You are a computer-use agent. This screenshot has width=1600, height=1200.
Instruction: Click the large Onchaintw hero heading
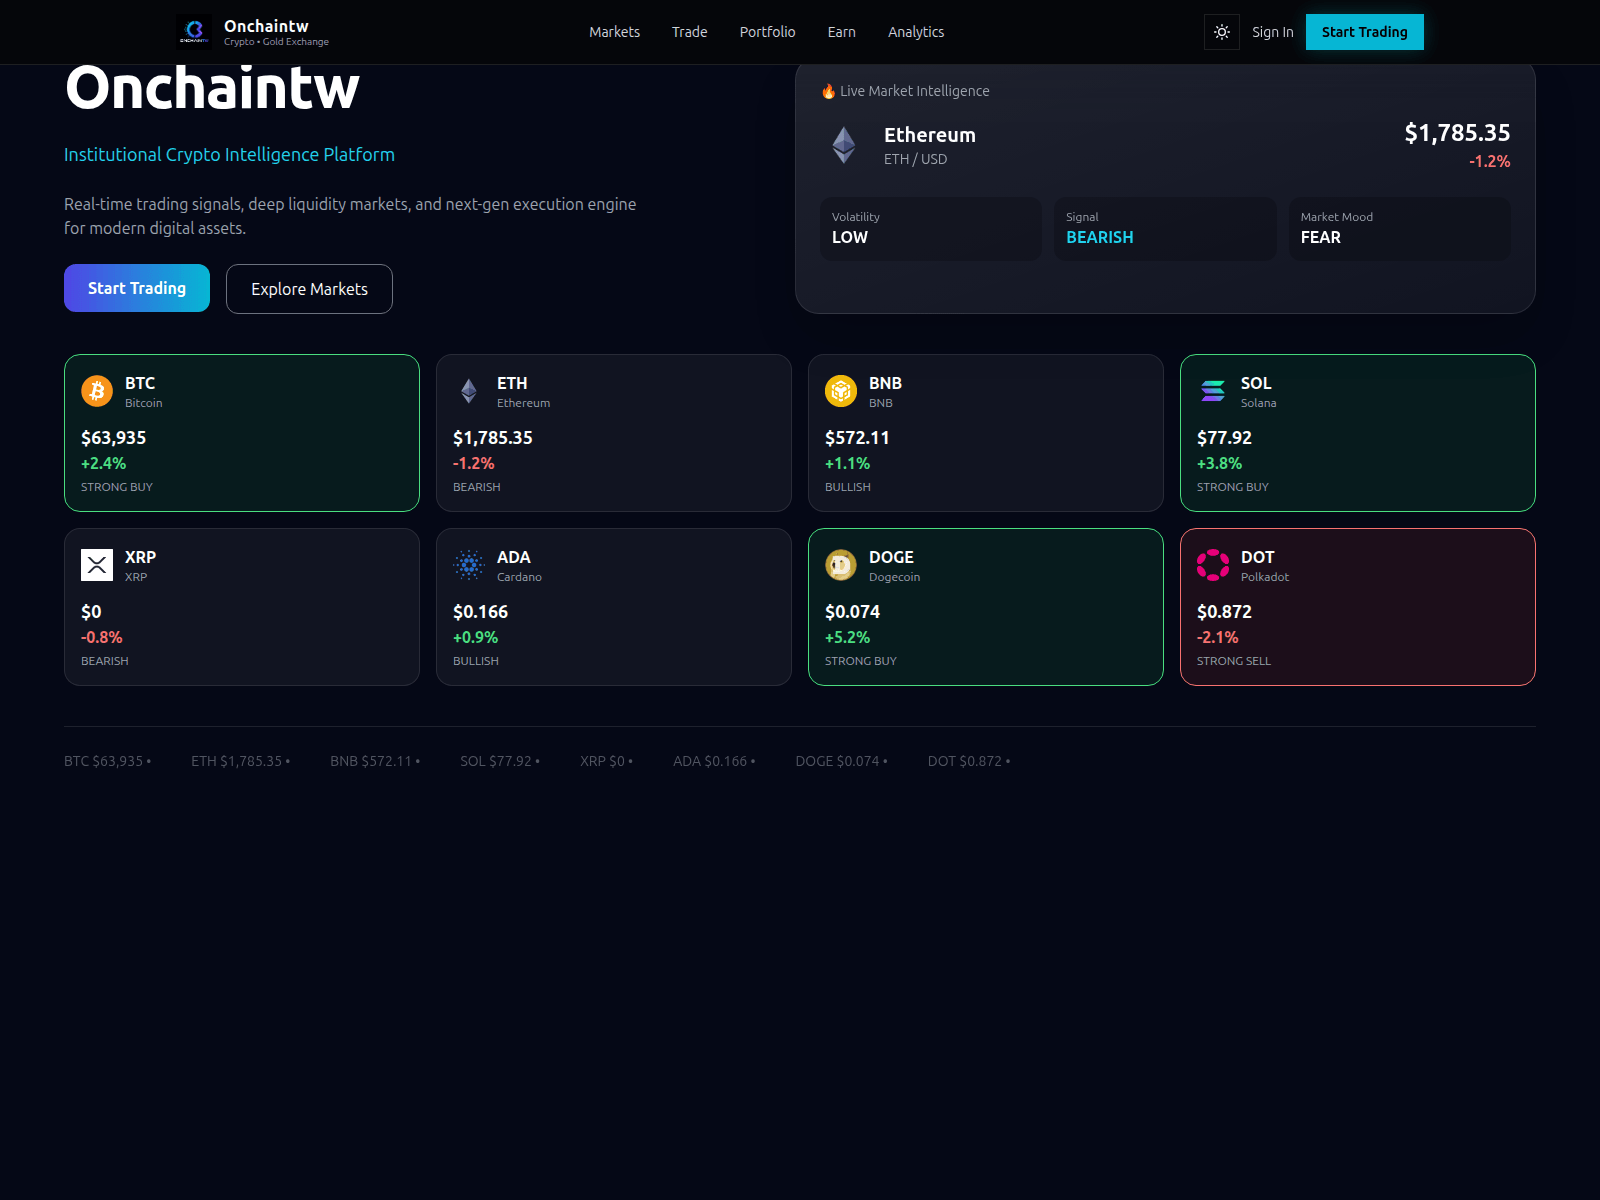212,88
